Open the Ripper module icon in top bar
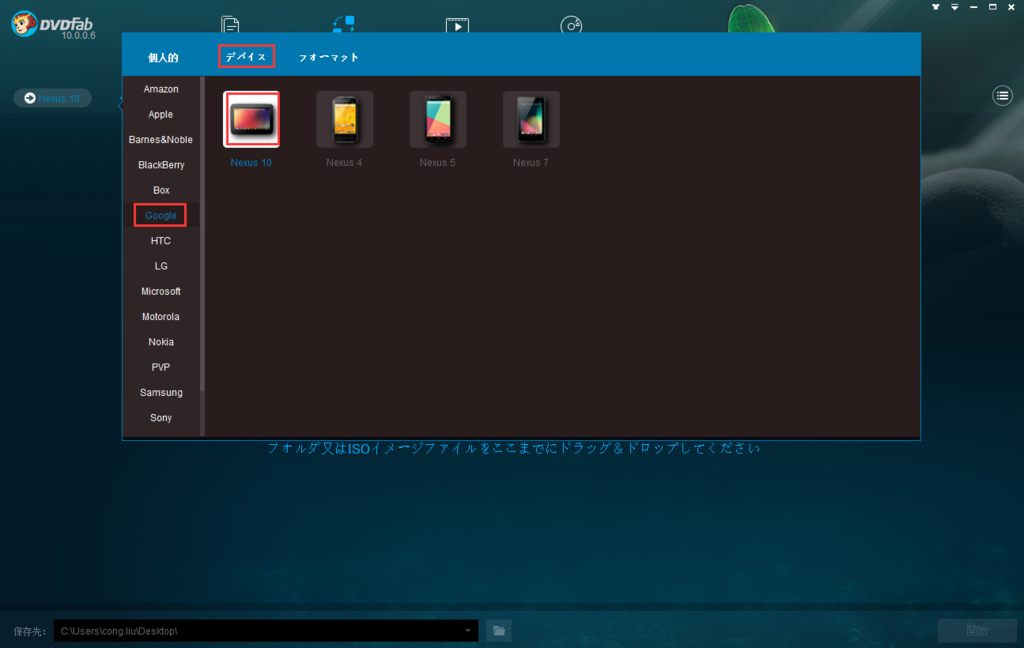The width and height of the screenshot is (1024, 648). tap(344, 24)
